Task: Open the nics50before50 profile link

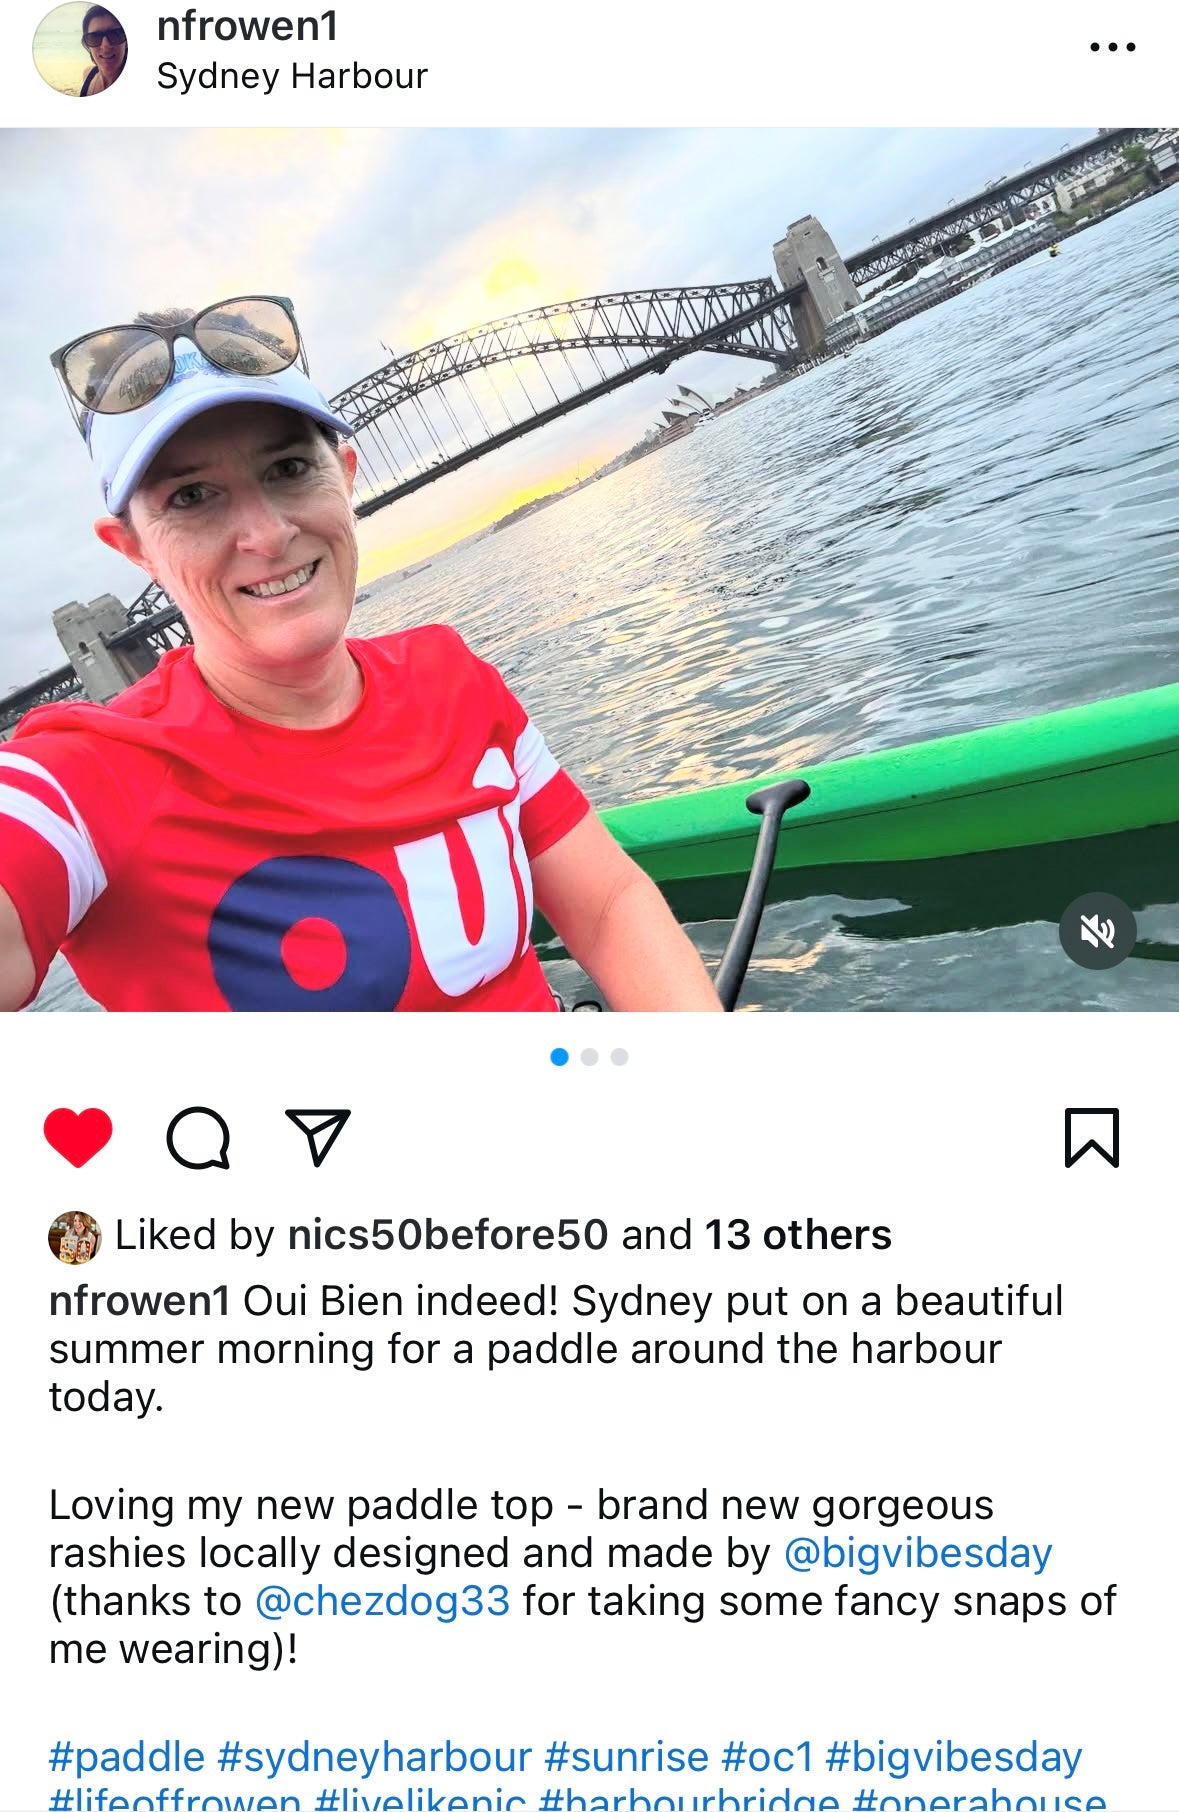Action: coord(448,1235)
